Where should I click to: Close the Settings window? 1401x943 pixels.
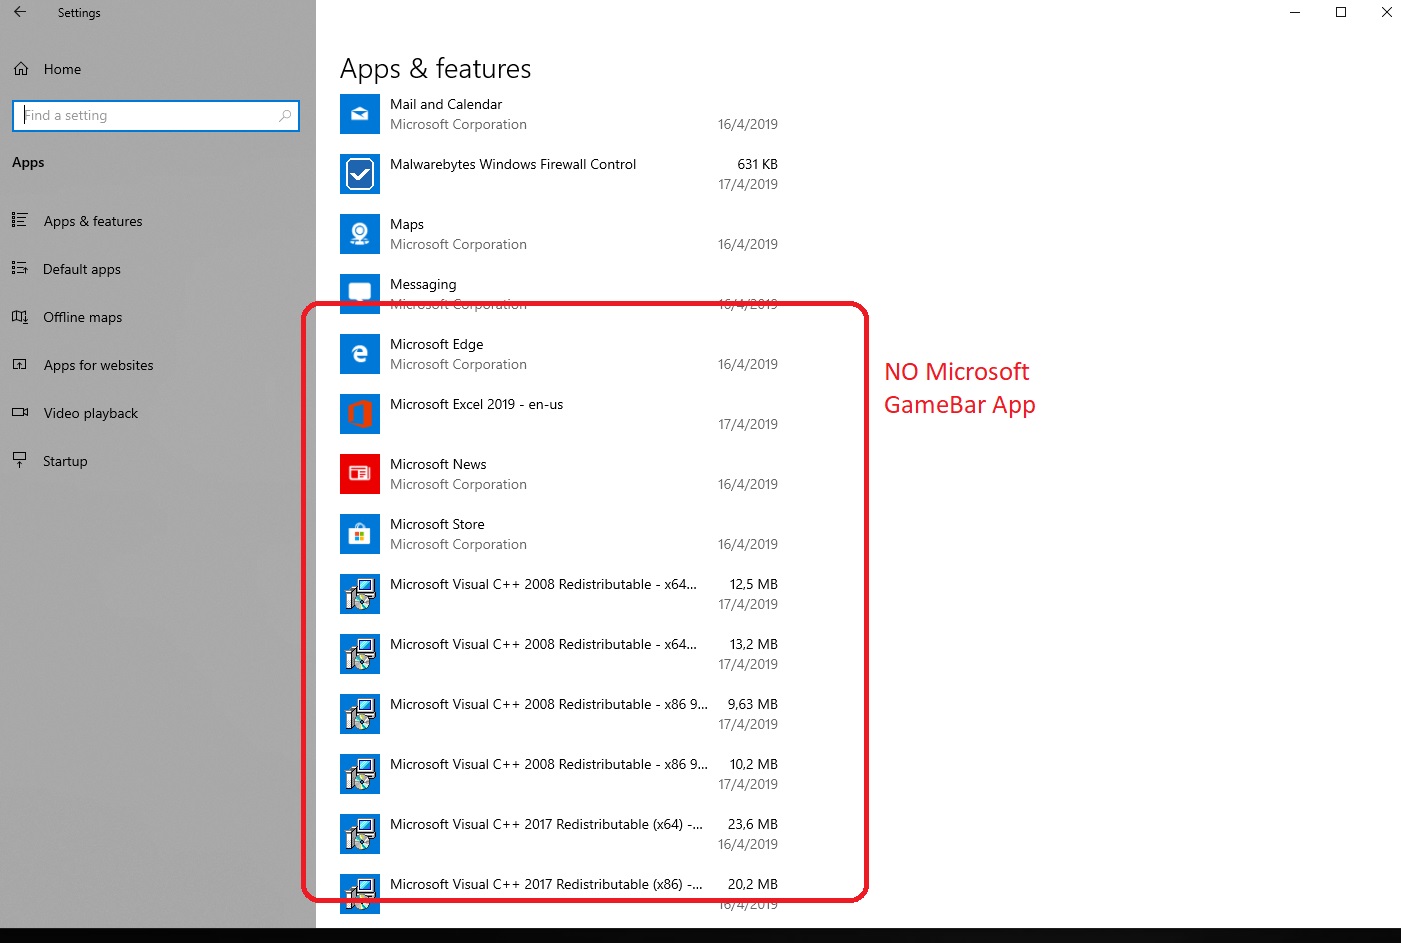(1386, 12)
